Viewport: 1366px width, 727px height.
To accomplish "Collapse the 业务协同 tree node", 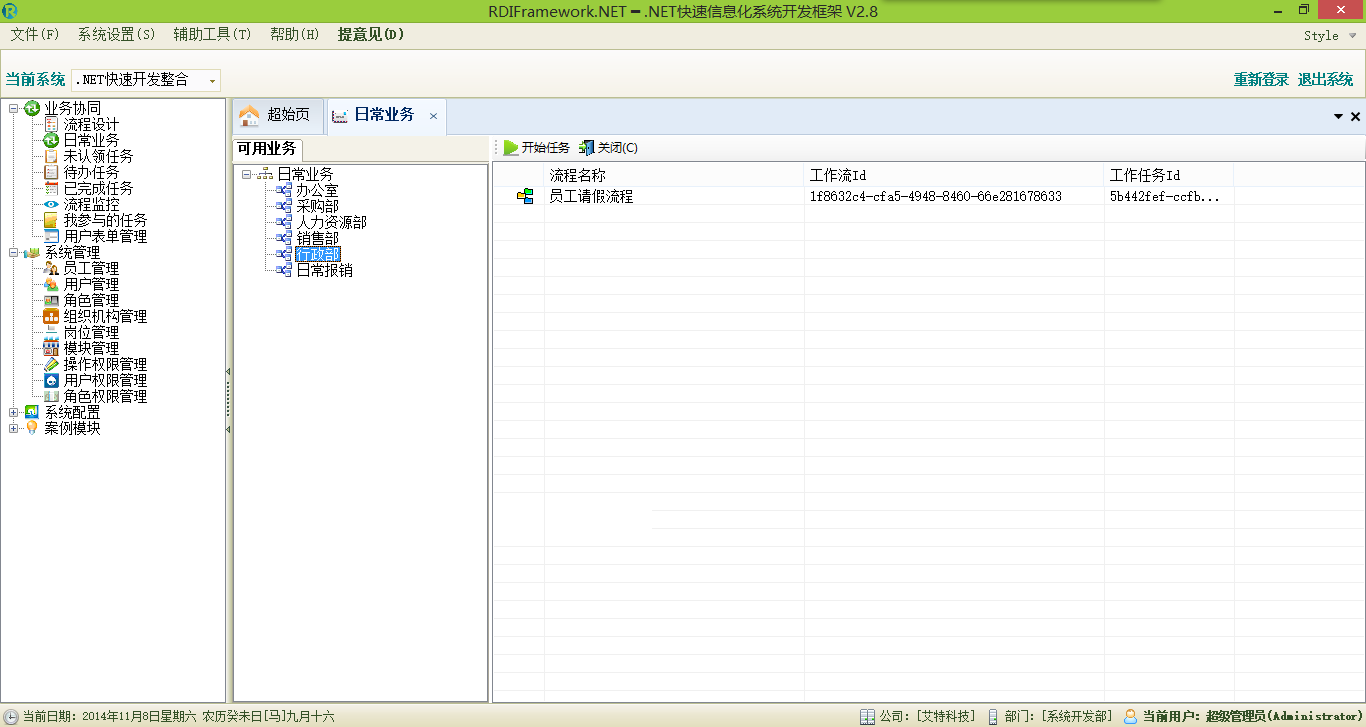I will pyautogui.click(x=14, y=108).
